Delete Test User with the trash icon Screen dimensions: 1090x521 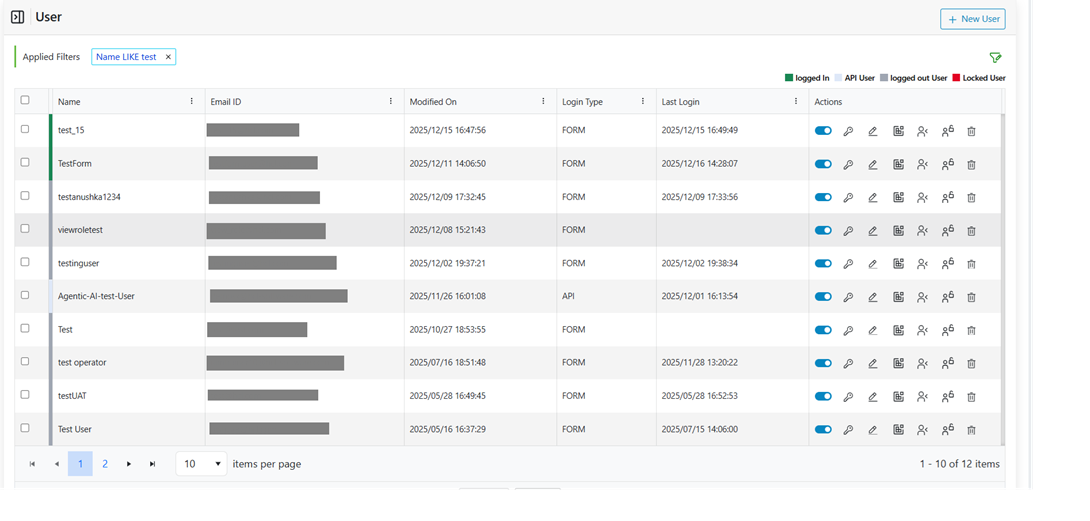point(972,430)
